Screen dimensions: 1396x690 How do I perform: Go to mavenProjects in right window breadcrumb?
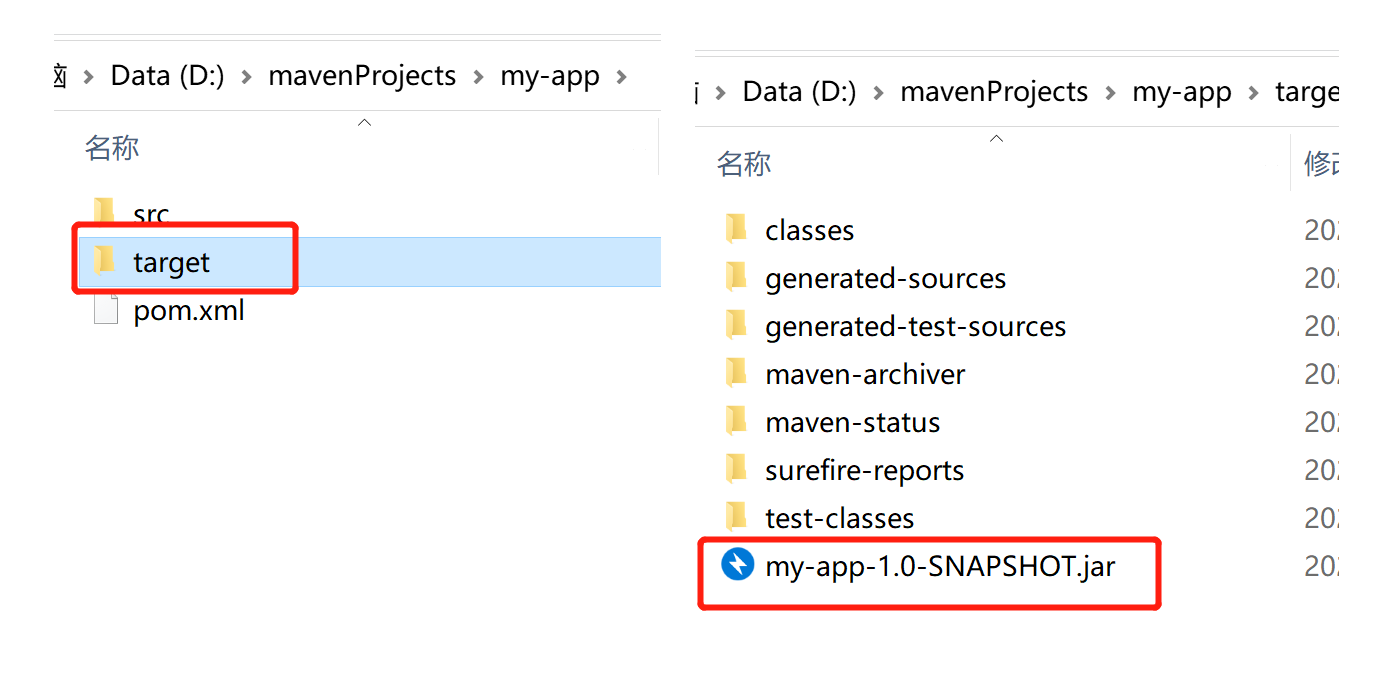pyautogui.click(x=994, y=92)
